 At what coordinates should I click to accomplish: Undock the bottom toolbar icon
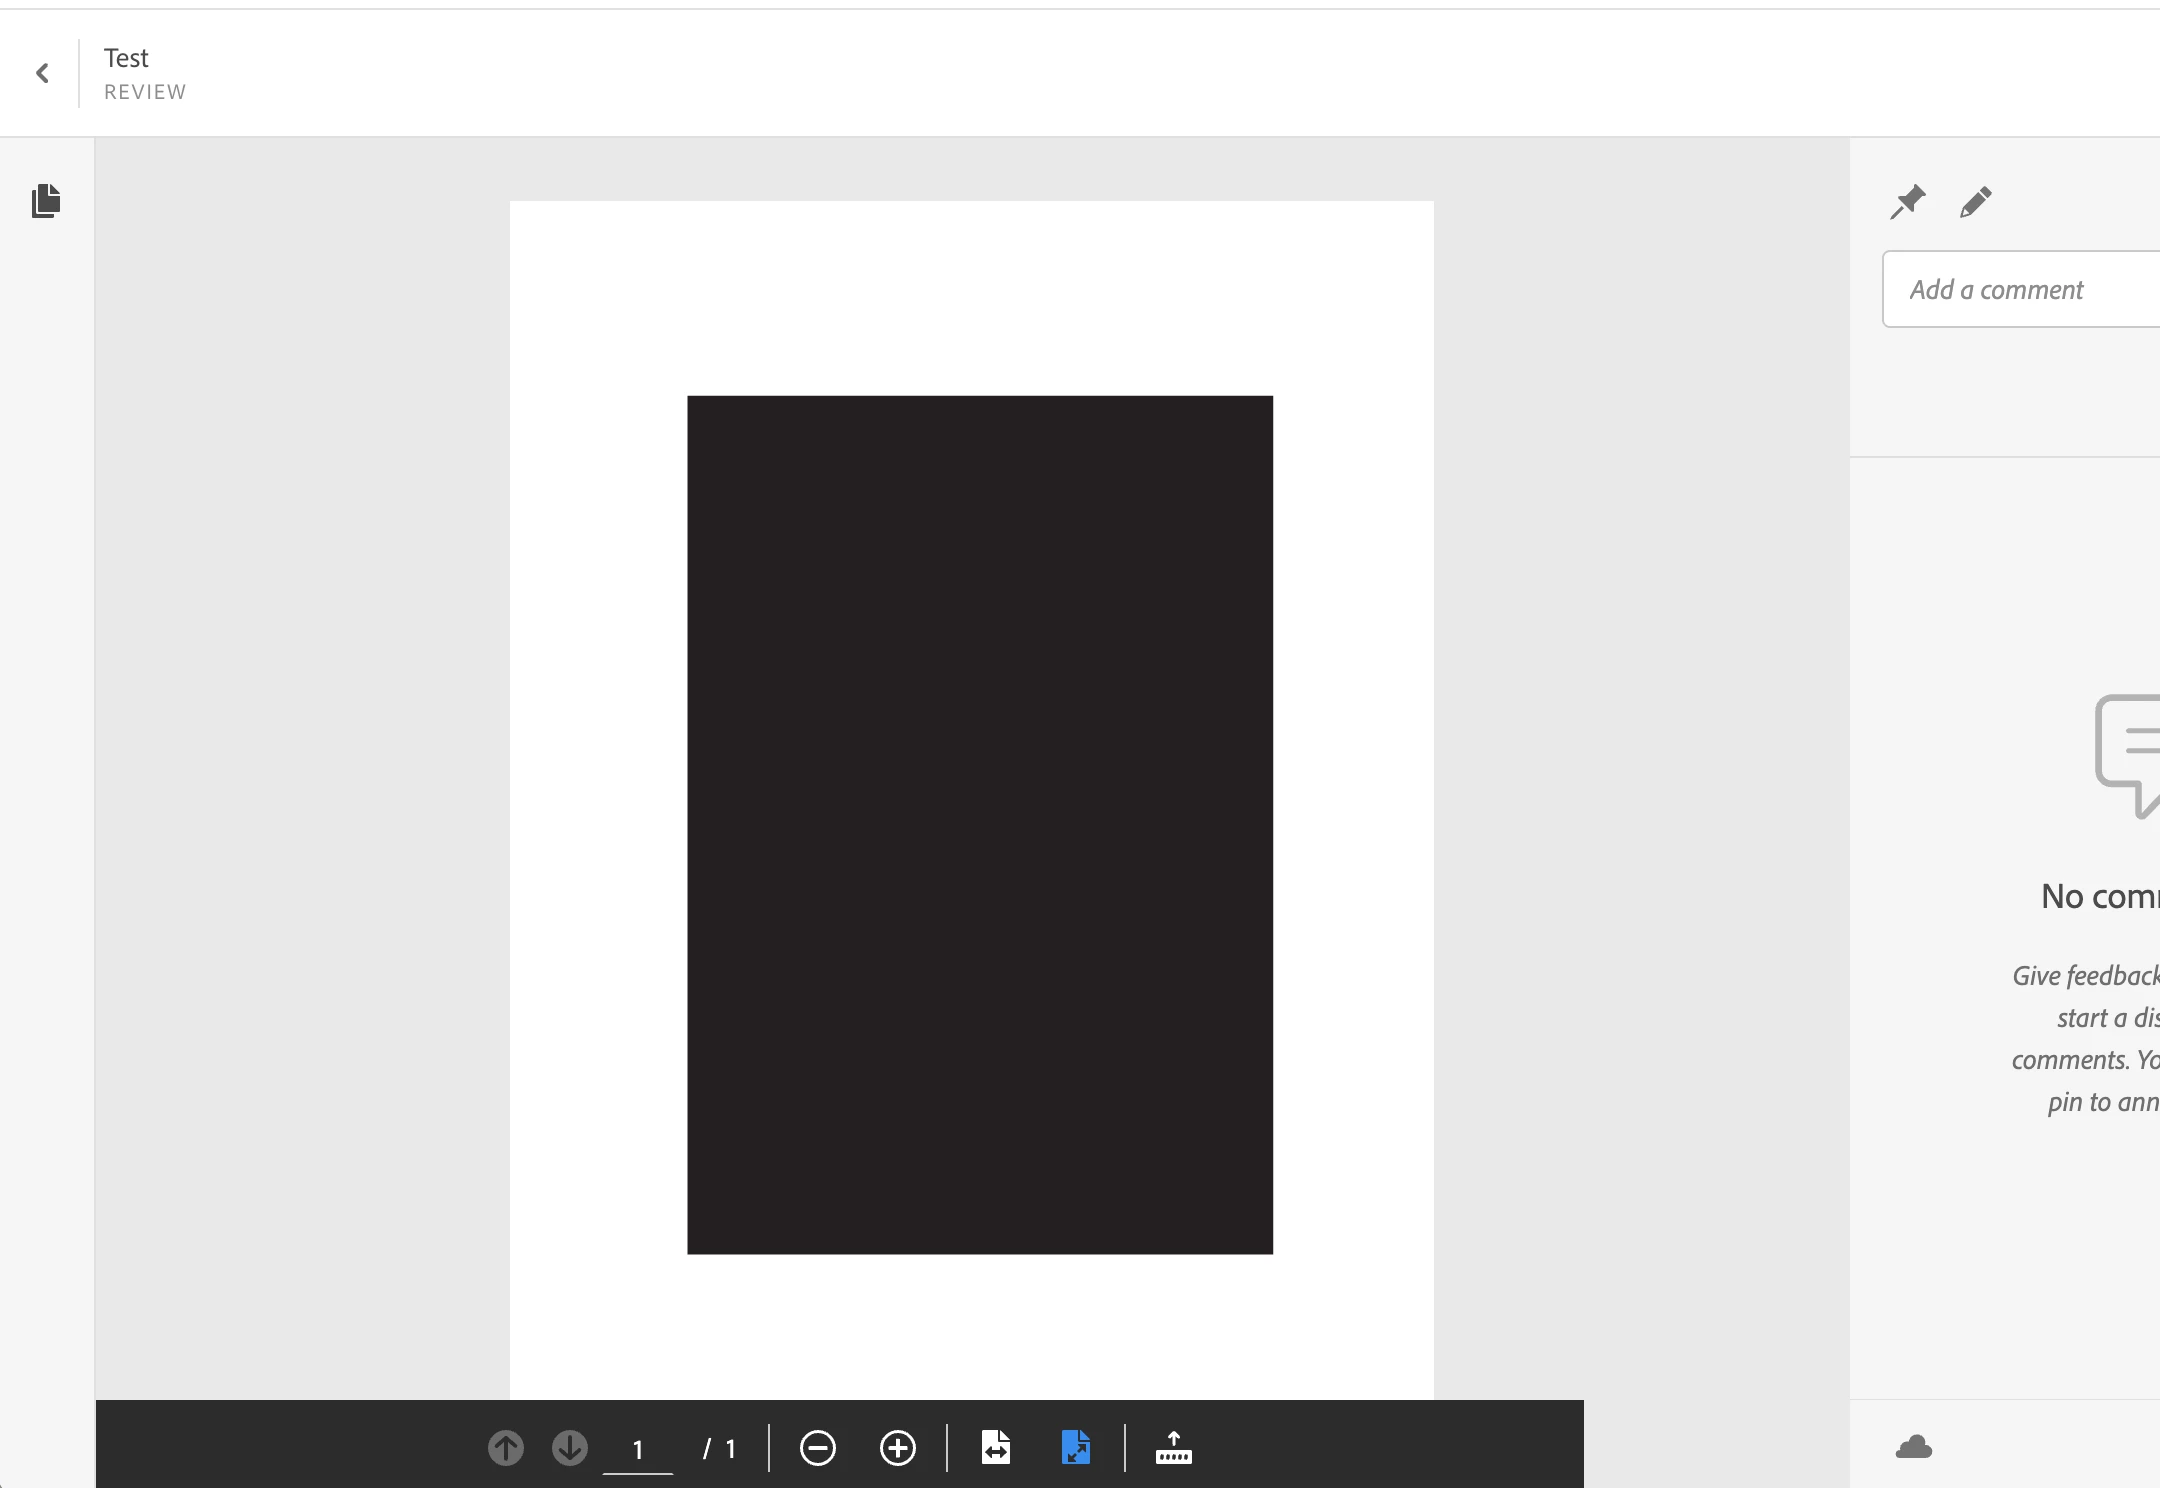[1173, 1447]
